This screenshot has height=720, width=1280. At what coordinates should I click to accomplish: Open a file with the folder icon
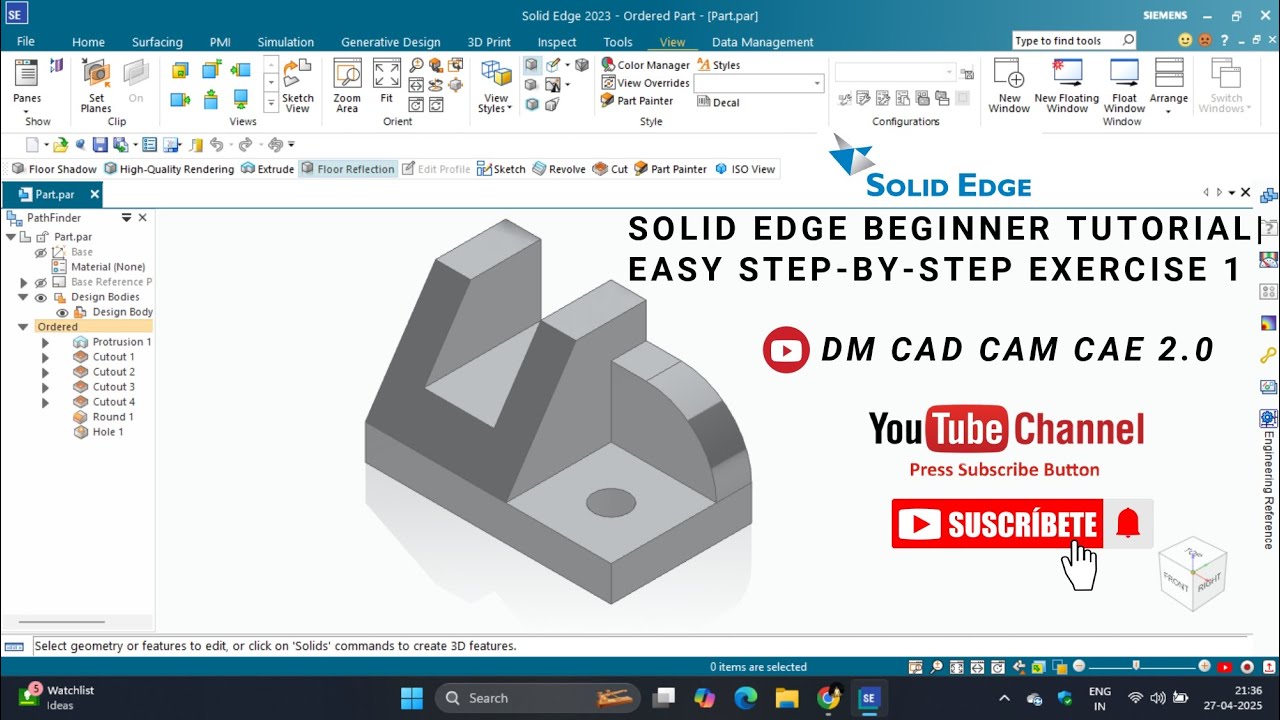[61, 145]
